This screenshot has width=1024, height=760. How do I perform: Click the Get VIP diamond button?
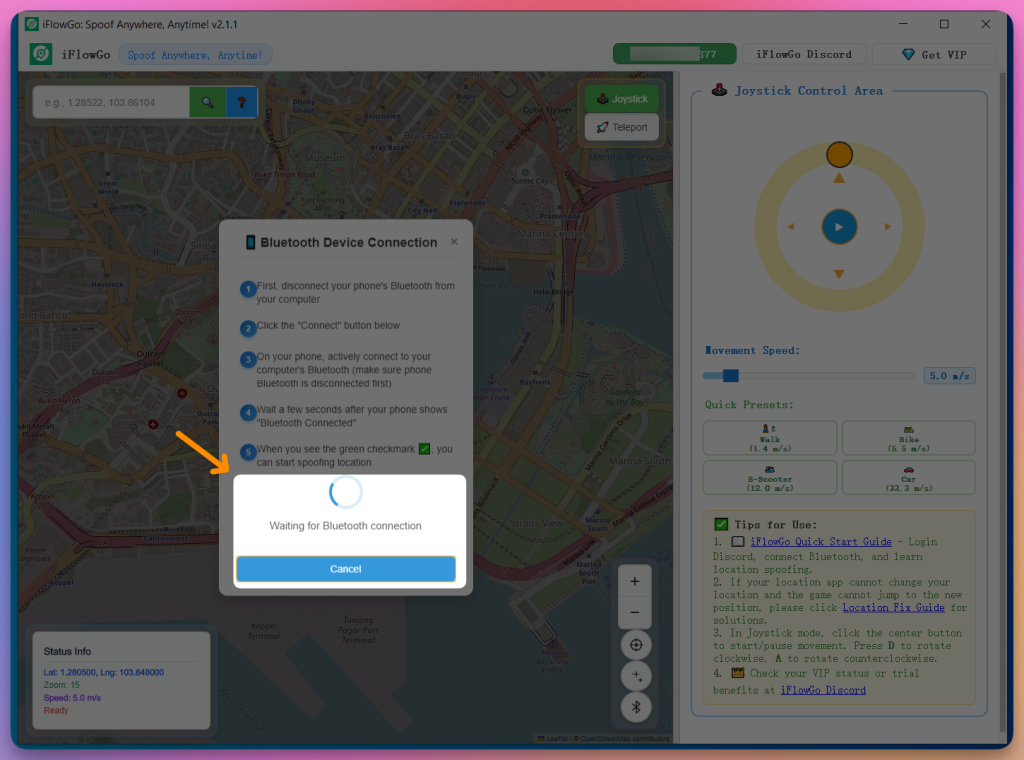[934, 55]
